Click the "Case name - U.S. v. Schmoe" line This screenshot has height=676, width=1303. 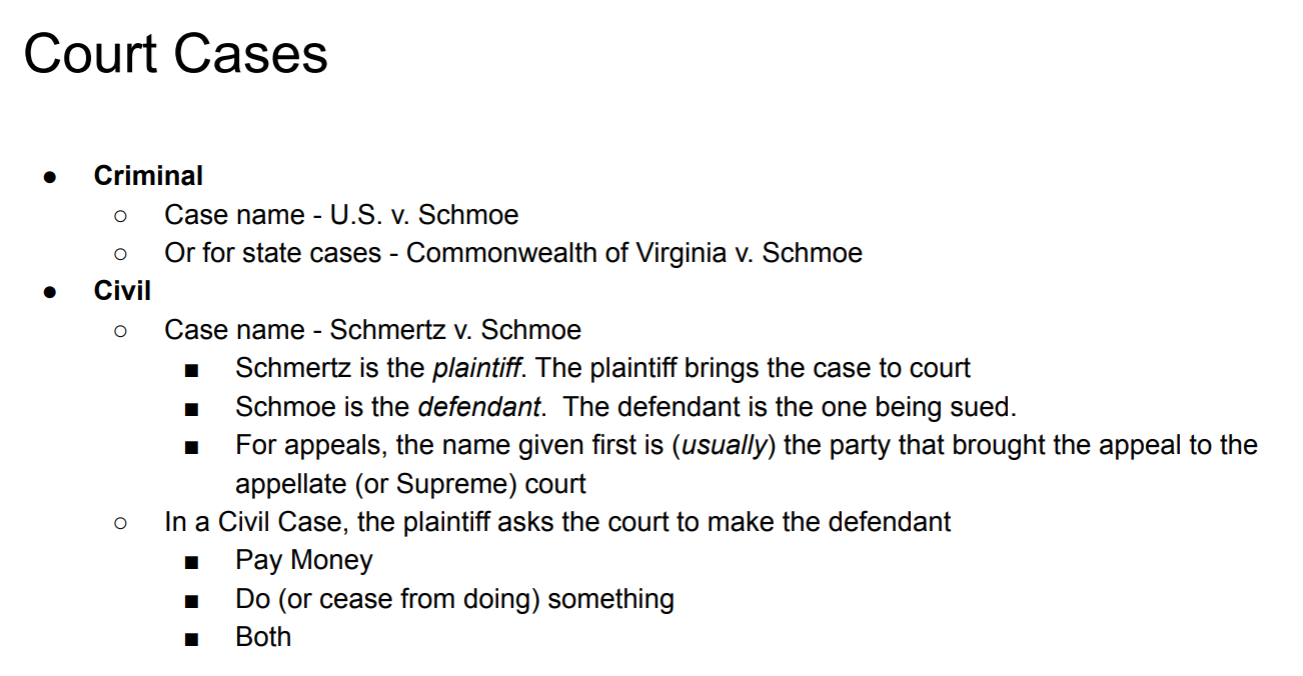coord(341,215)
